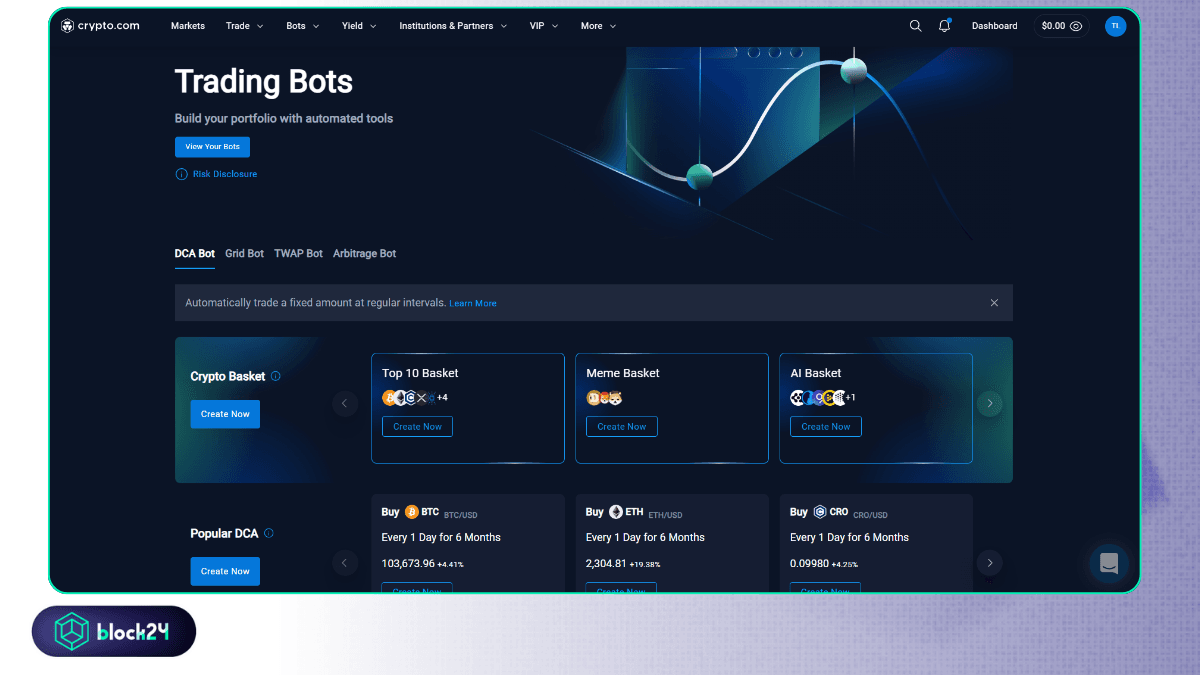
Task: Click View Your Bots button
Action: pos(212,147)
